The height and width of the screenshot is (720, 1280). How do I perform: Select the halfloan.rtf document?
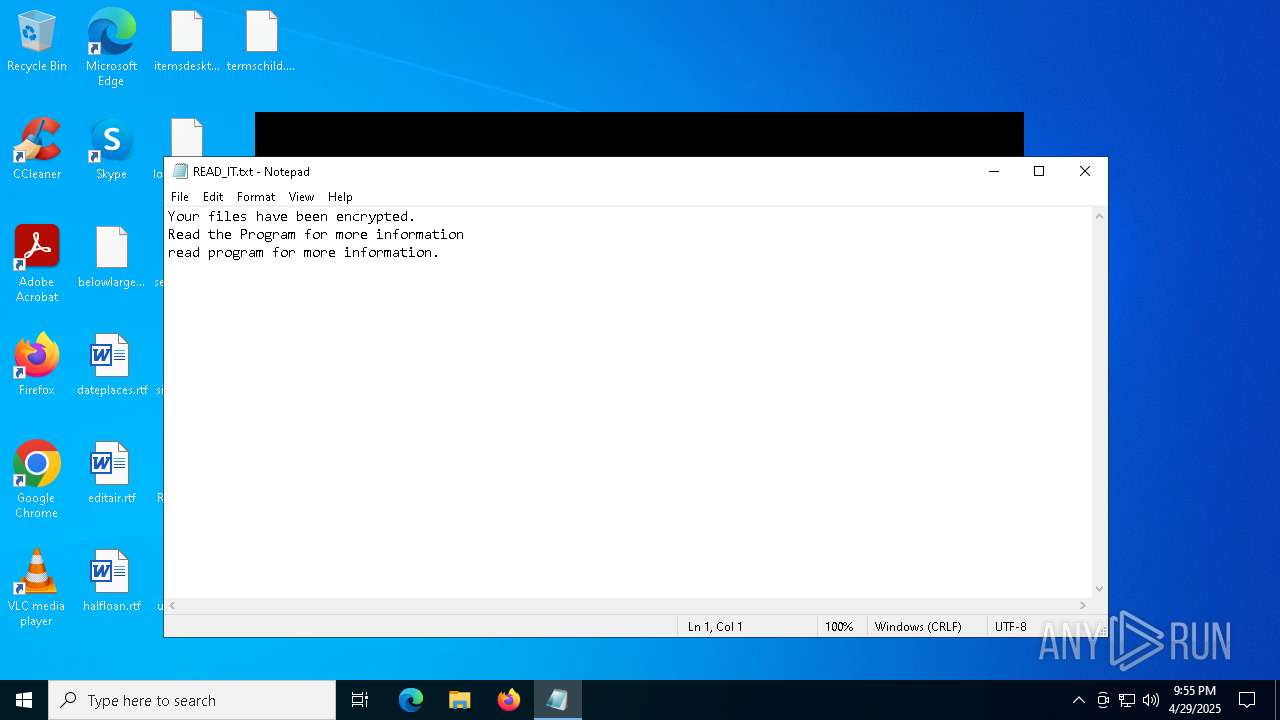click(x=111, y=581)
